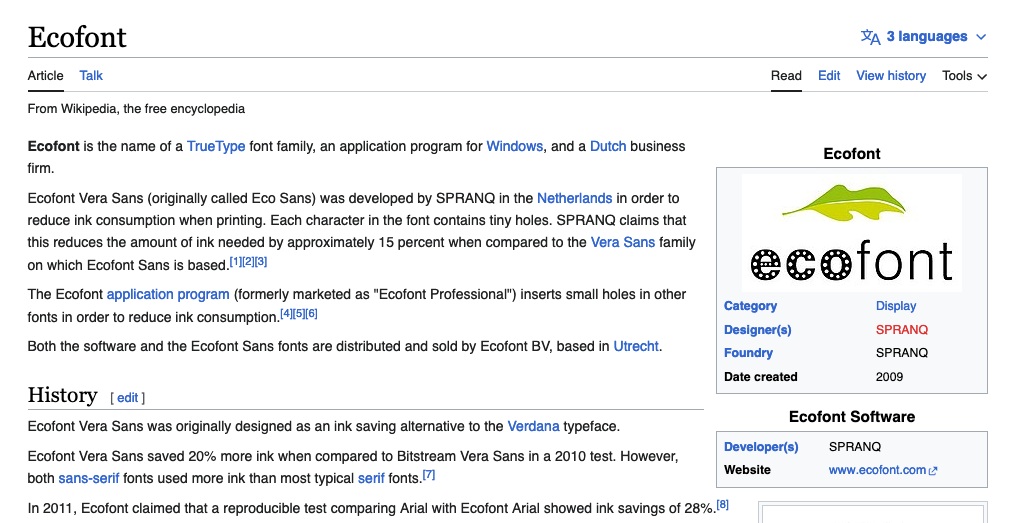This screenshot has height=523, width=1020.
Task: Click the Ecofont page title
Action: tap(77, 37)
